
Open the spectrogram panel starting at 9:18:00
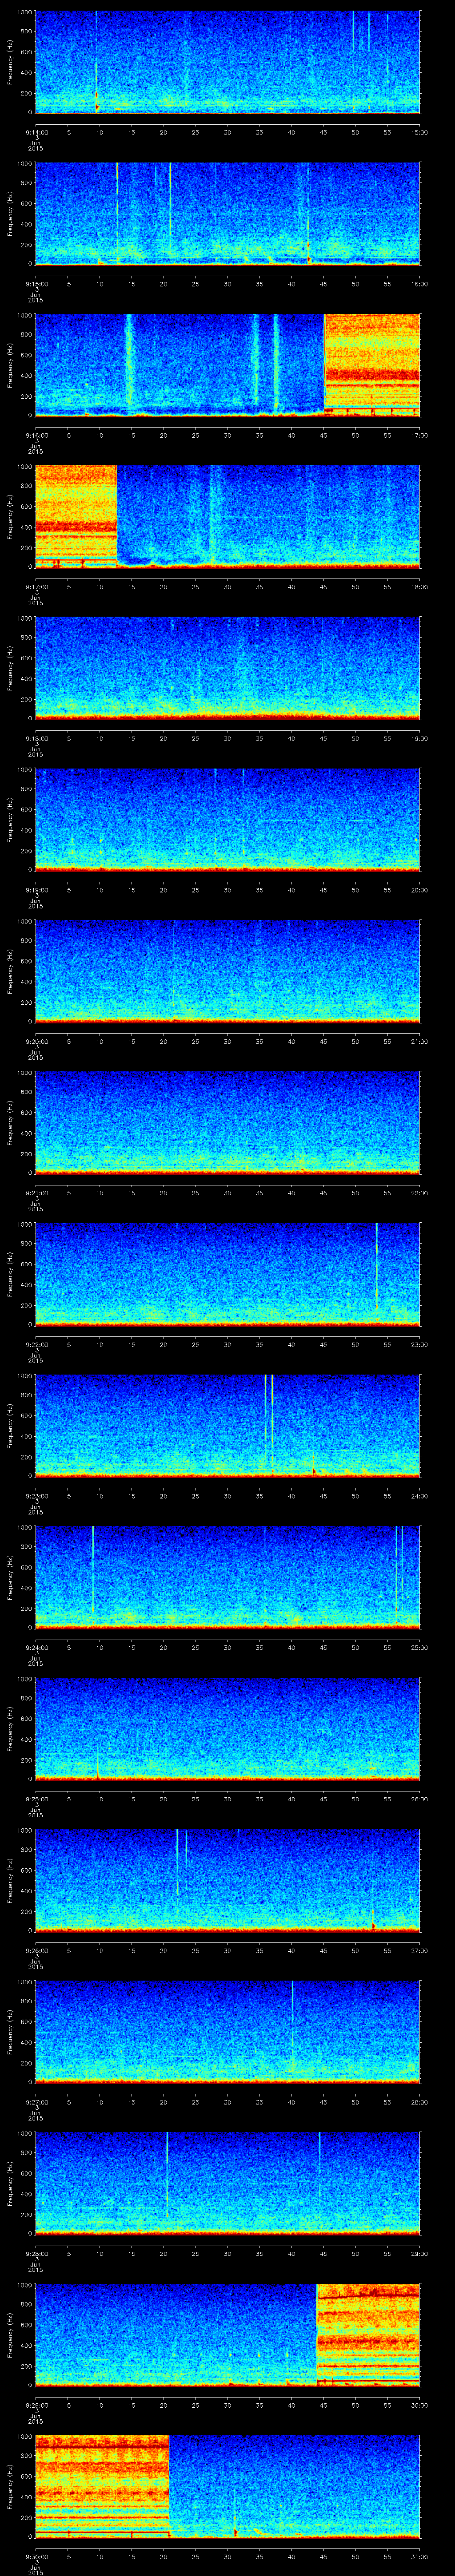pos(228,668)
